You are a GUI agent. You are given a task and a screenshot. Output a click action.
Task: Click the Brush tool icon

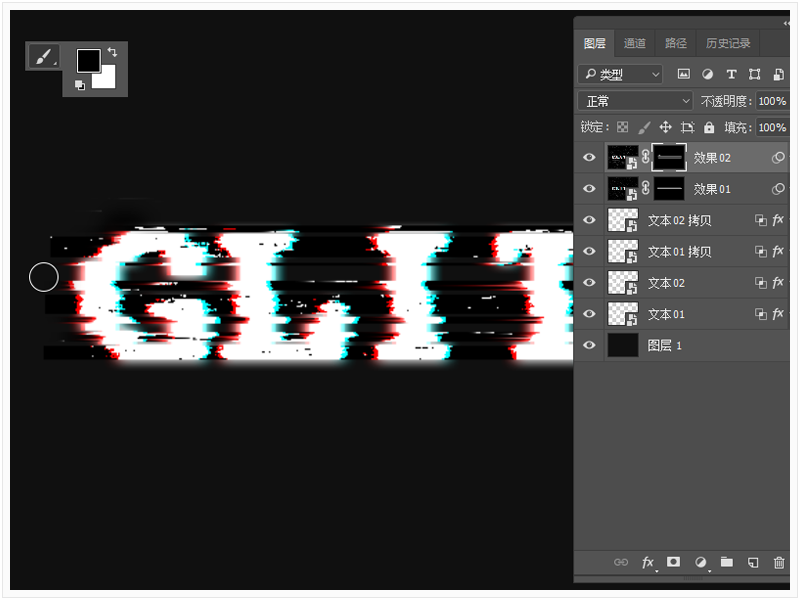click(x=42, y=57)
